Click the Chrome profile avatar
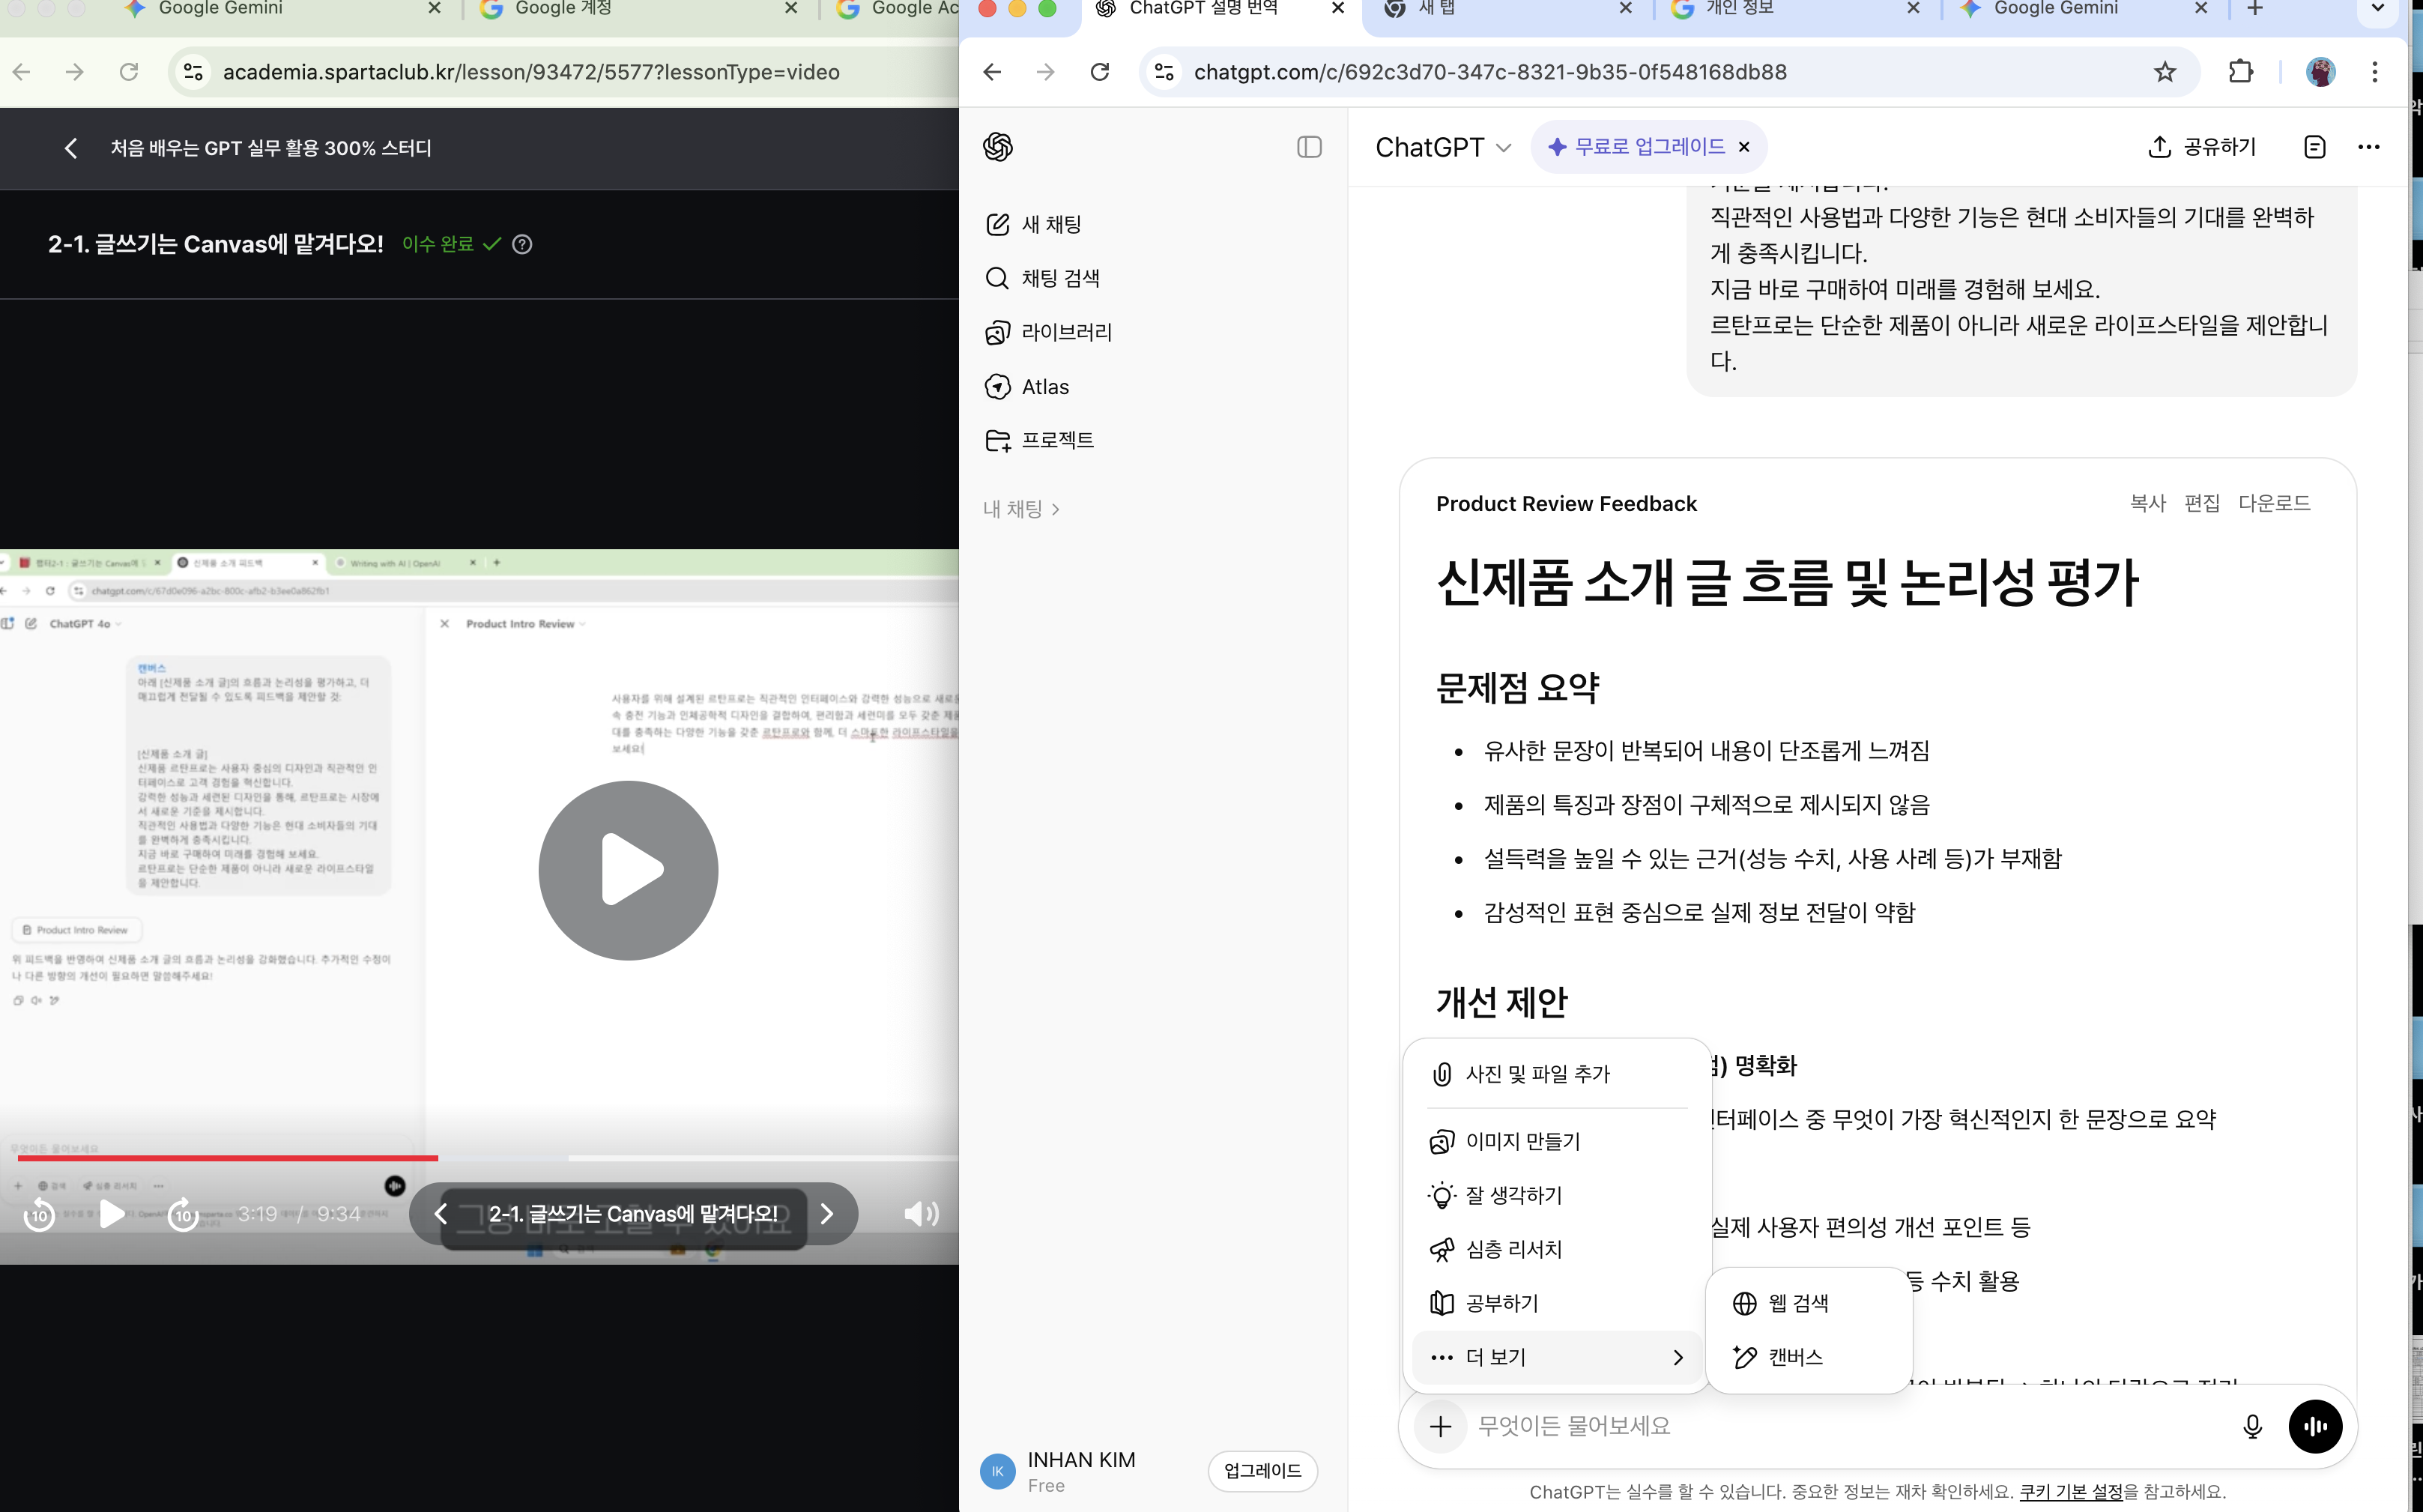2423x1512 pixels. (2320, 72)
